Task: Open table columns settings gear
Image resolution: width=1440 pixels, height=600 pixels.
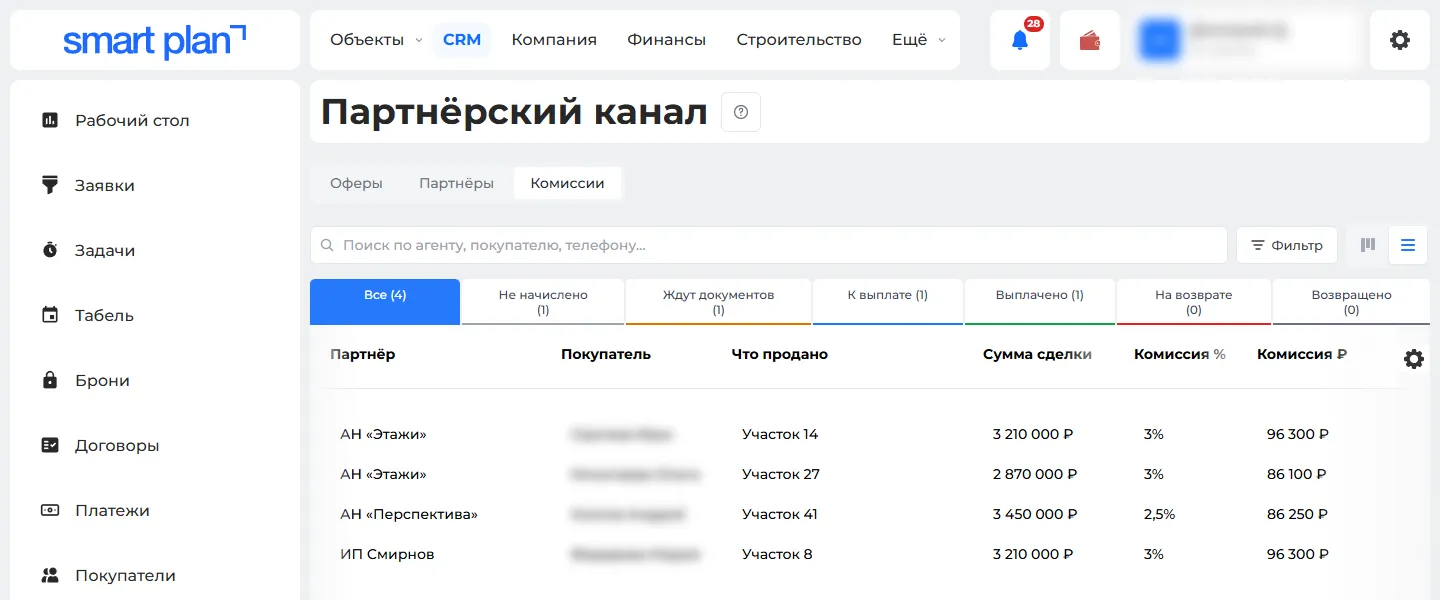Action: tap(1414, 359)
